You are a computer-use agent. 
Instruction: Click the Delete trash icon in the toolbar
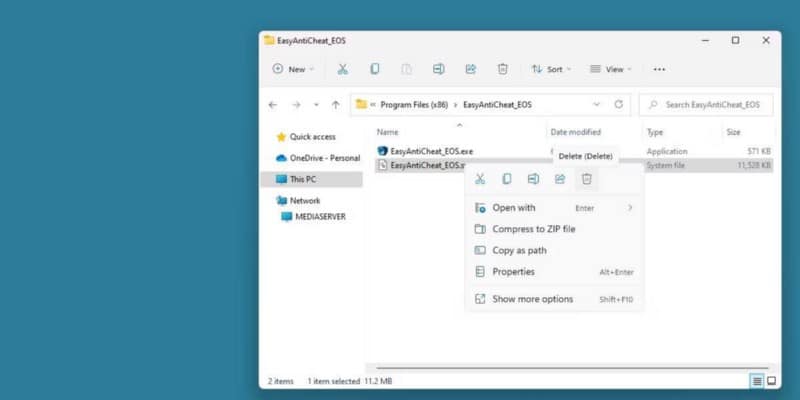pos(503,69)
